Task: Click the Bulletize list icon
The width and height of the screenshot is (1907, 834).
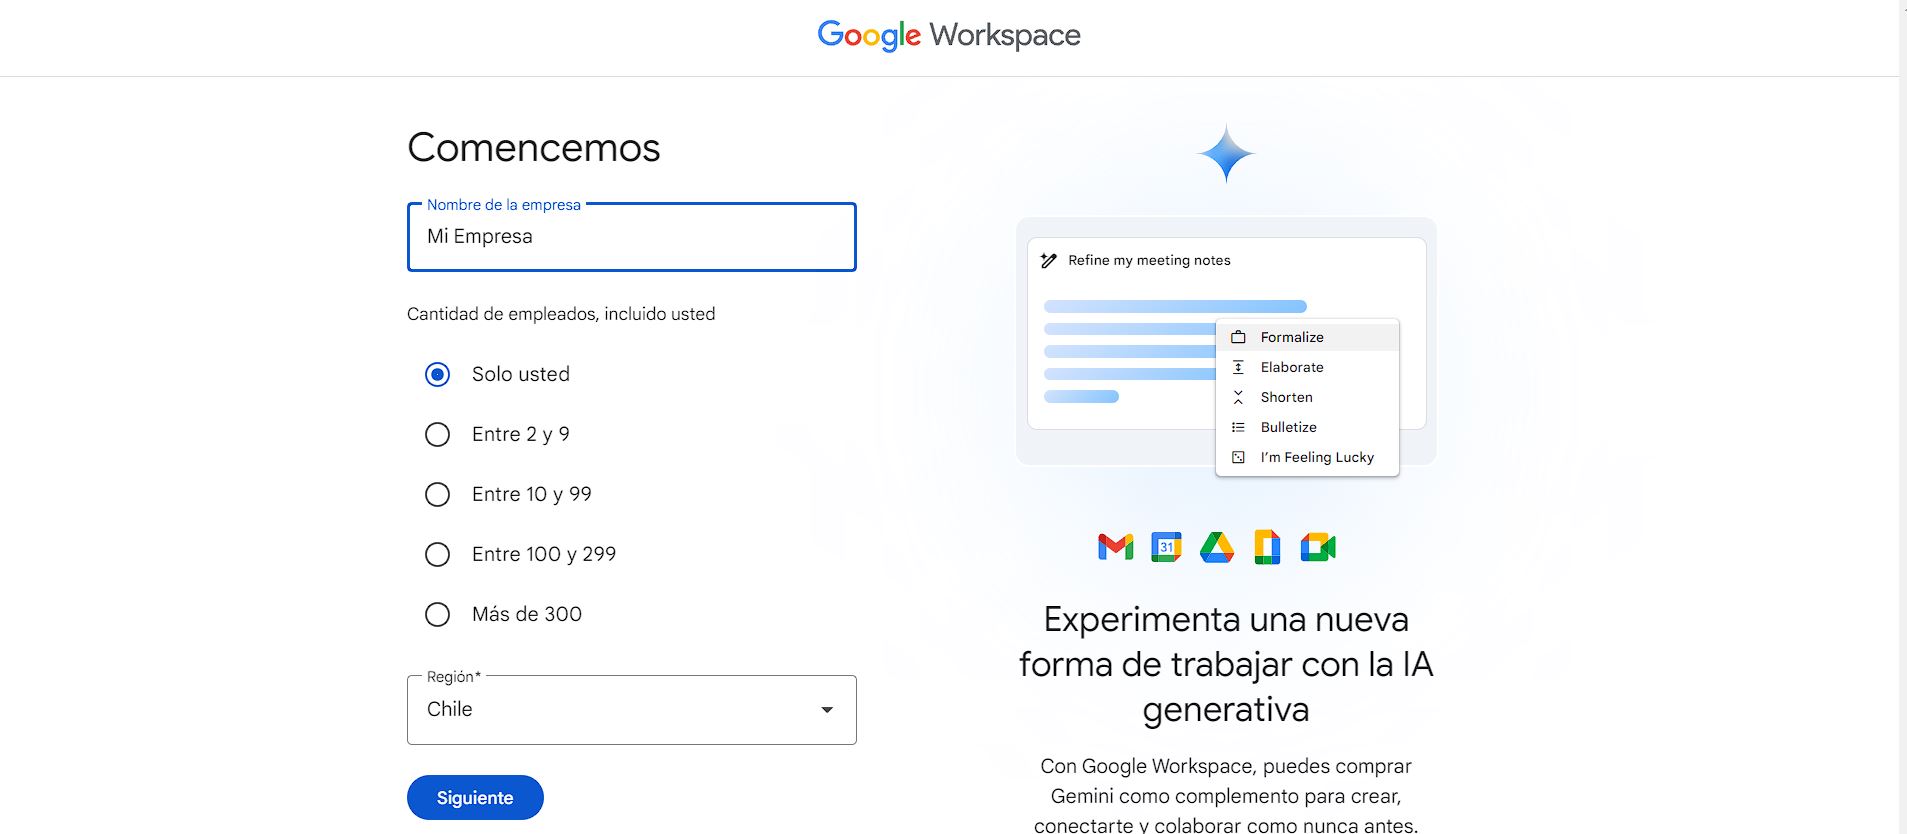Action: [1238, 427]
